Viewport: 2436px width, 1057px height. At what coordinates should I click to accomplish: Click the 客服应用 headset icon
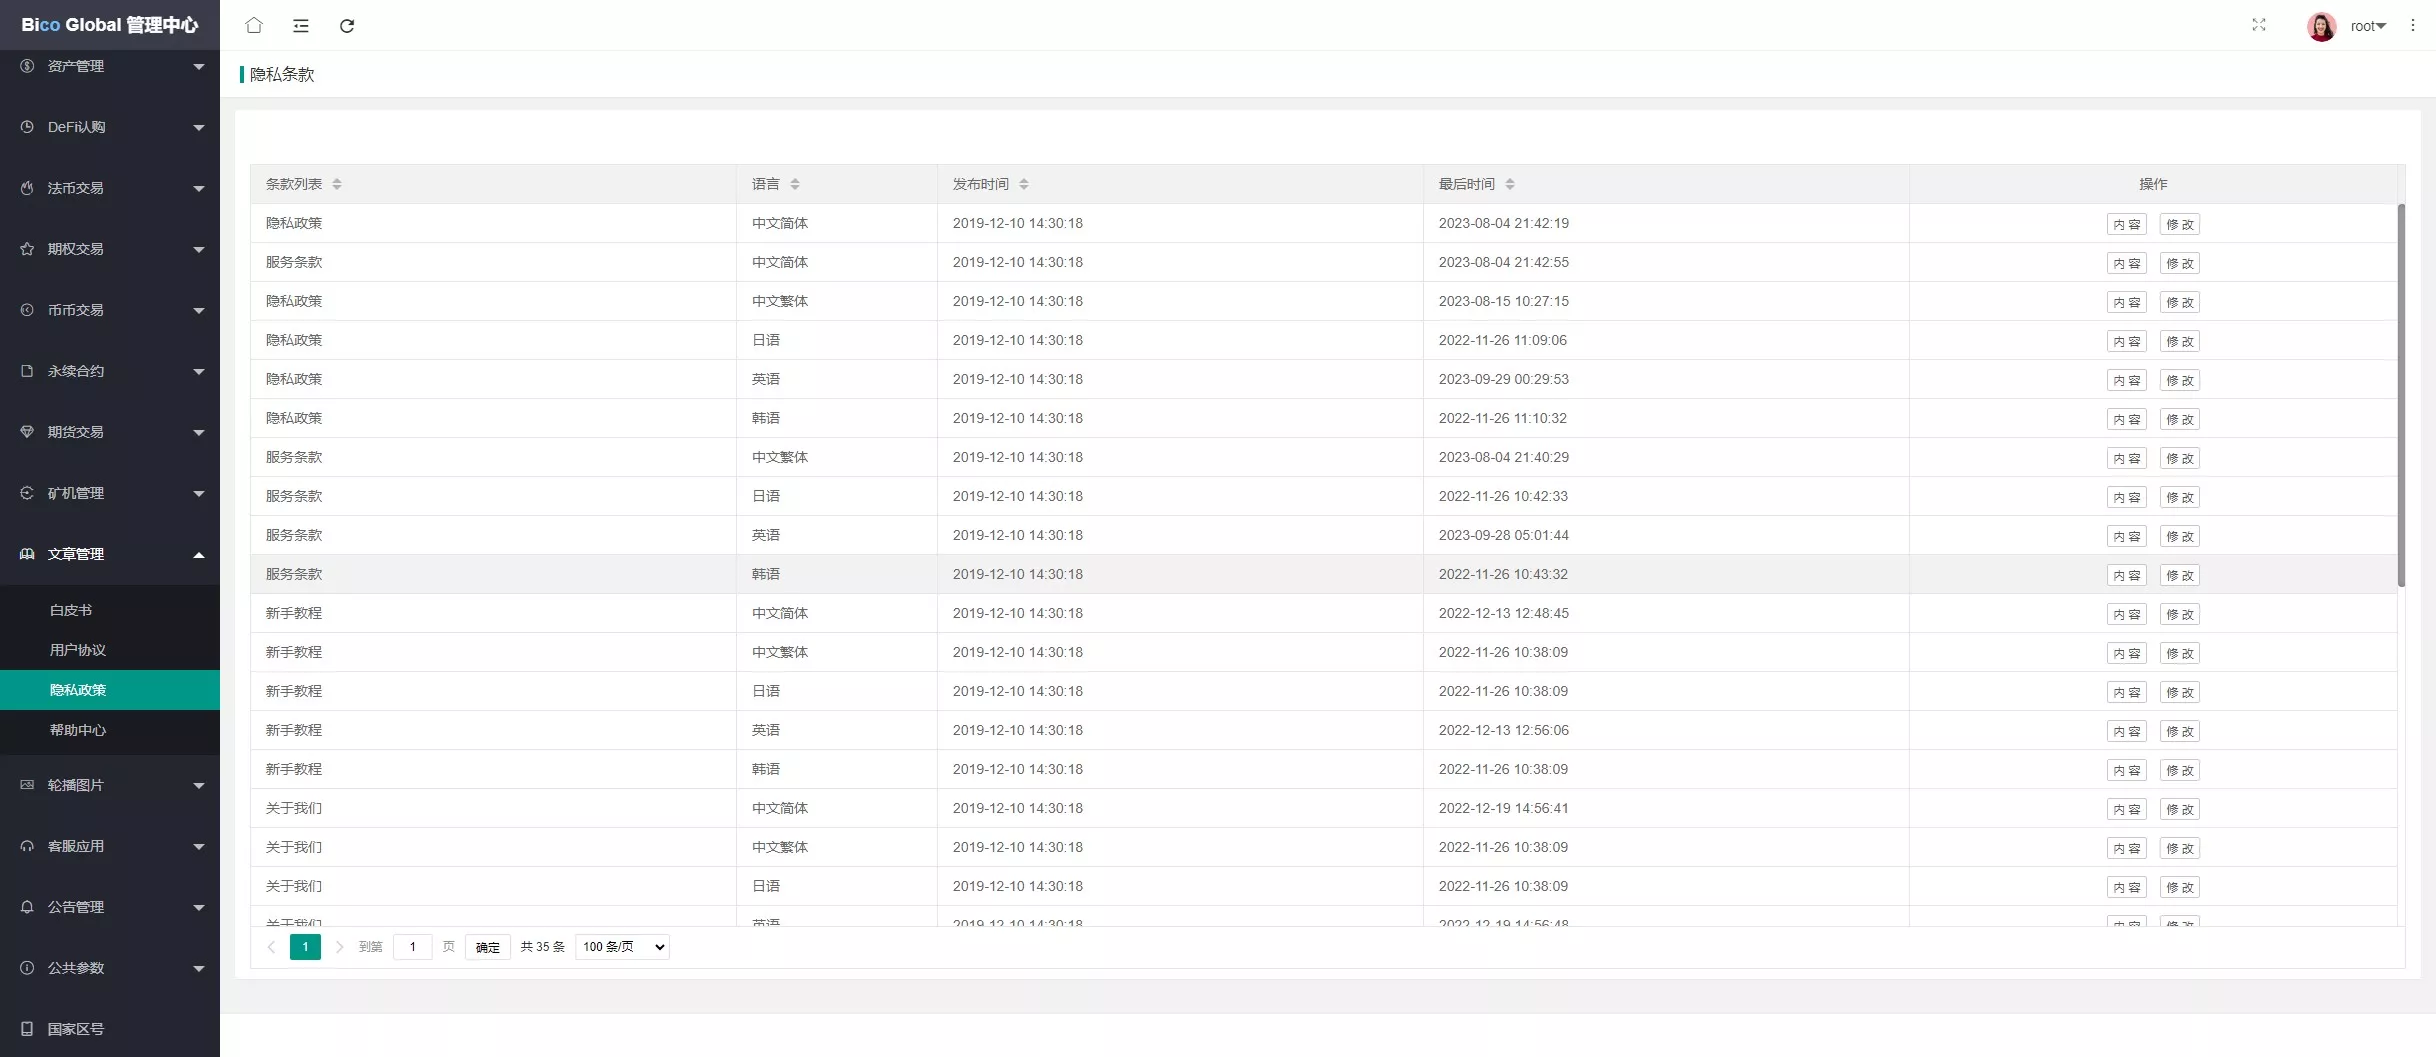[27, 846]
